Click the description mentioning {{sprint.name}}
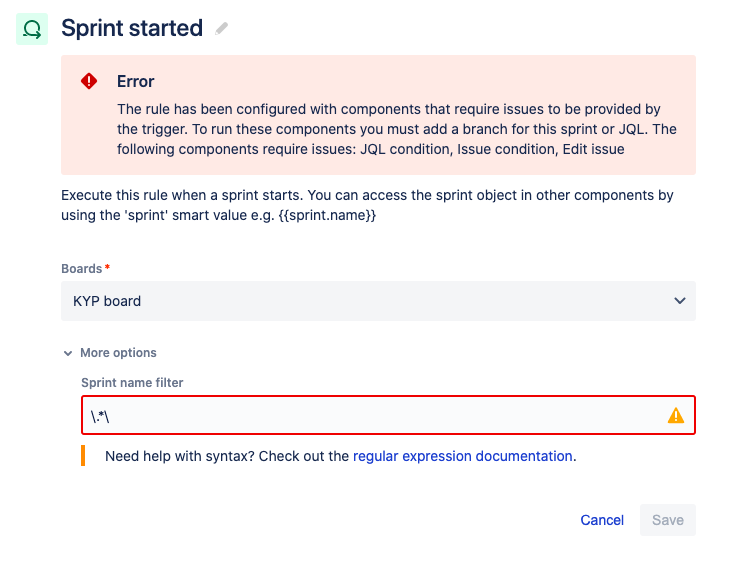The image size is (742, 567). coord(367,205)
